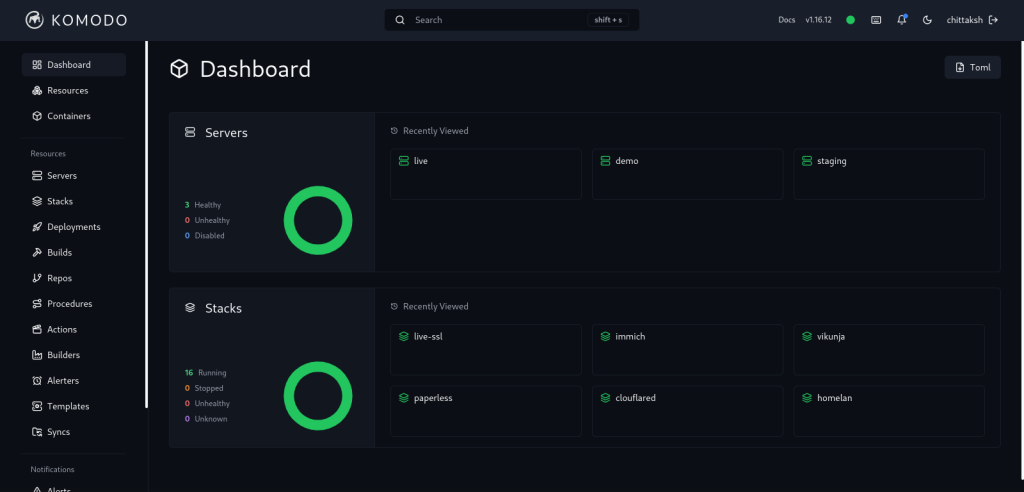The height and width of the screenshot is (492, 1024).
Task: Open the recently viewed staging server card
Action: 889,174
